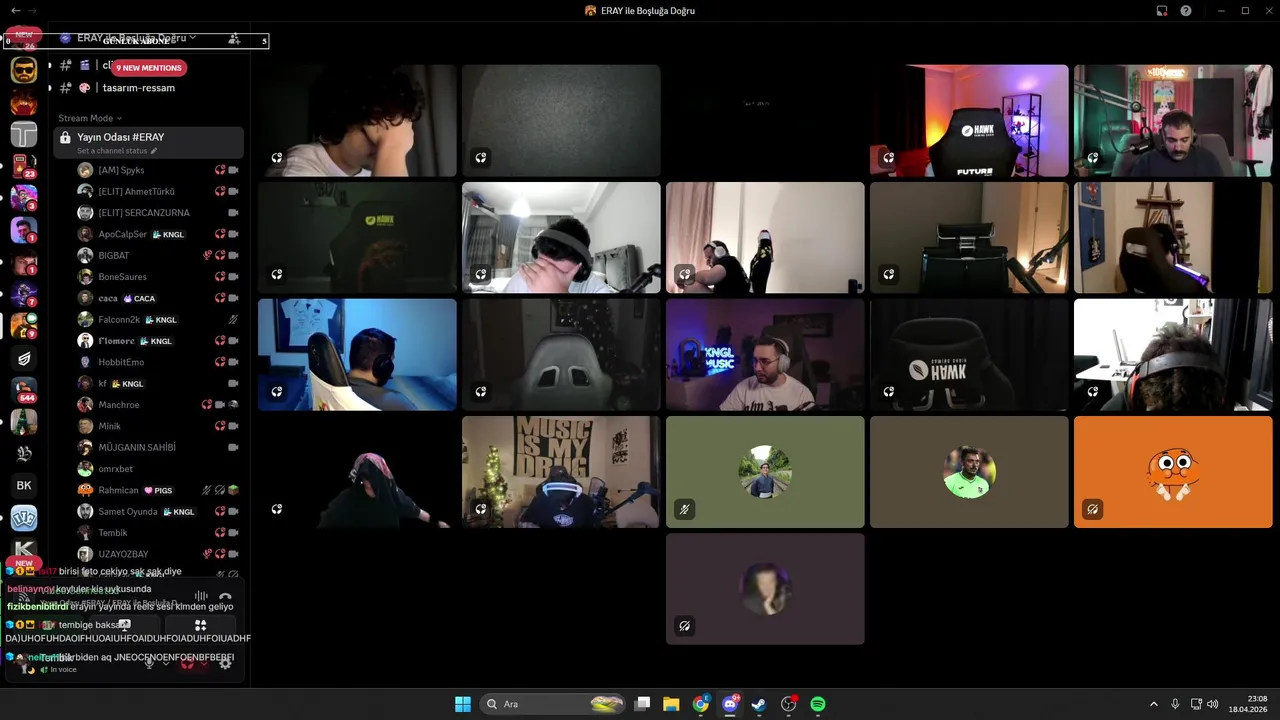The image size is (1280, 720).
Task: Open clock showing 23:08 in taskbar
Action: (x=1249, y=704)
